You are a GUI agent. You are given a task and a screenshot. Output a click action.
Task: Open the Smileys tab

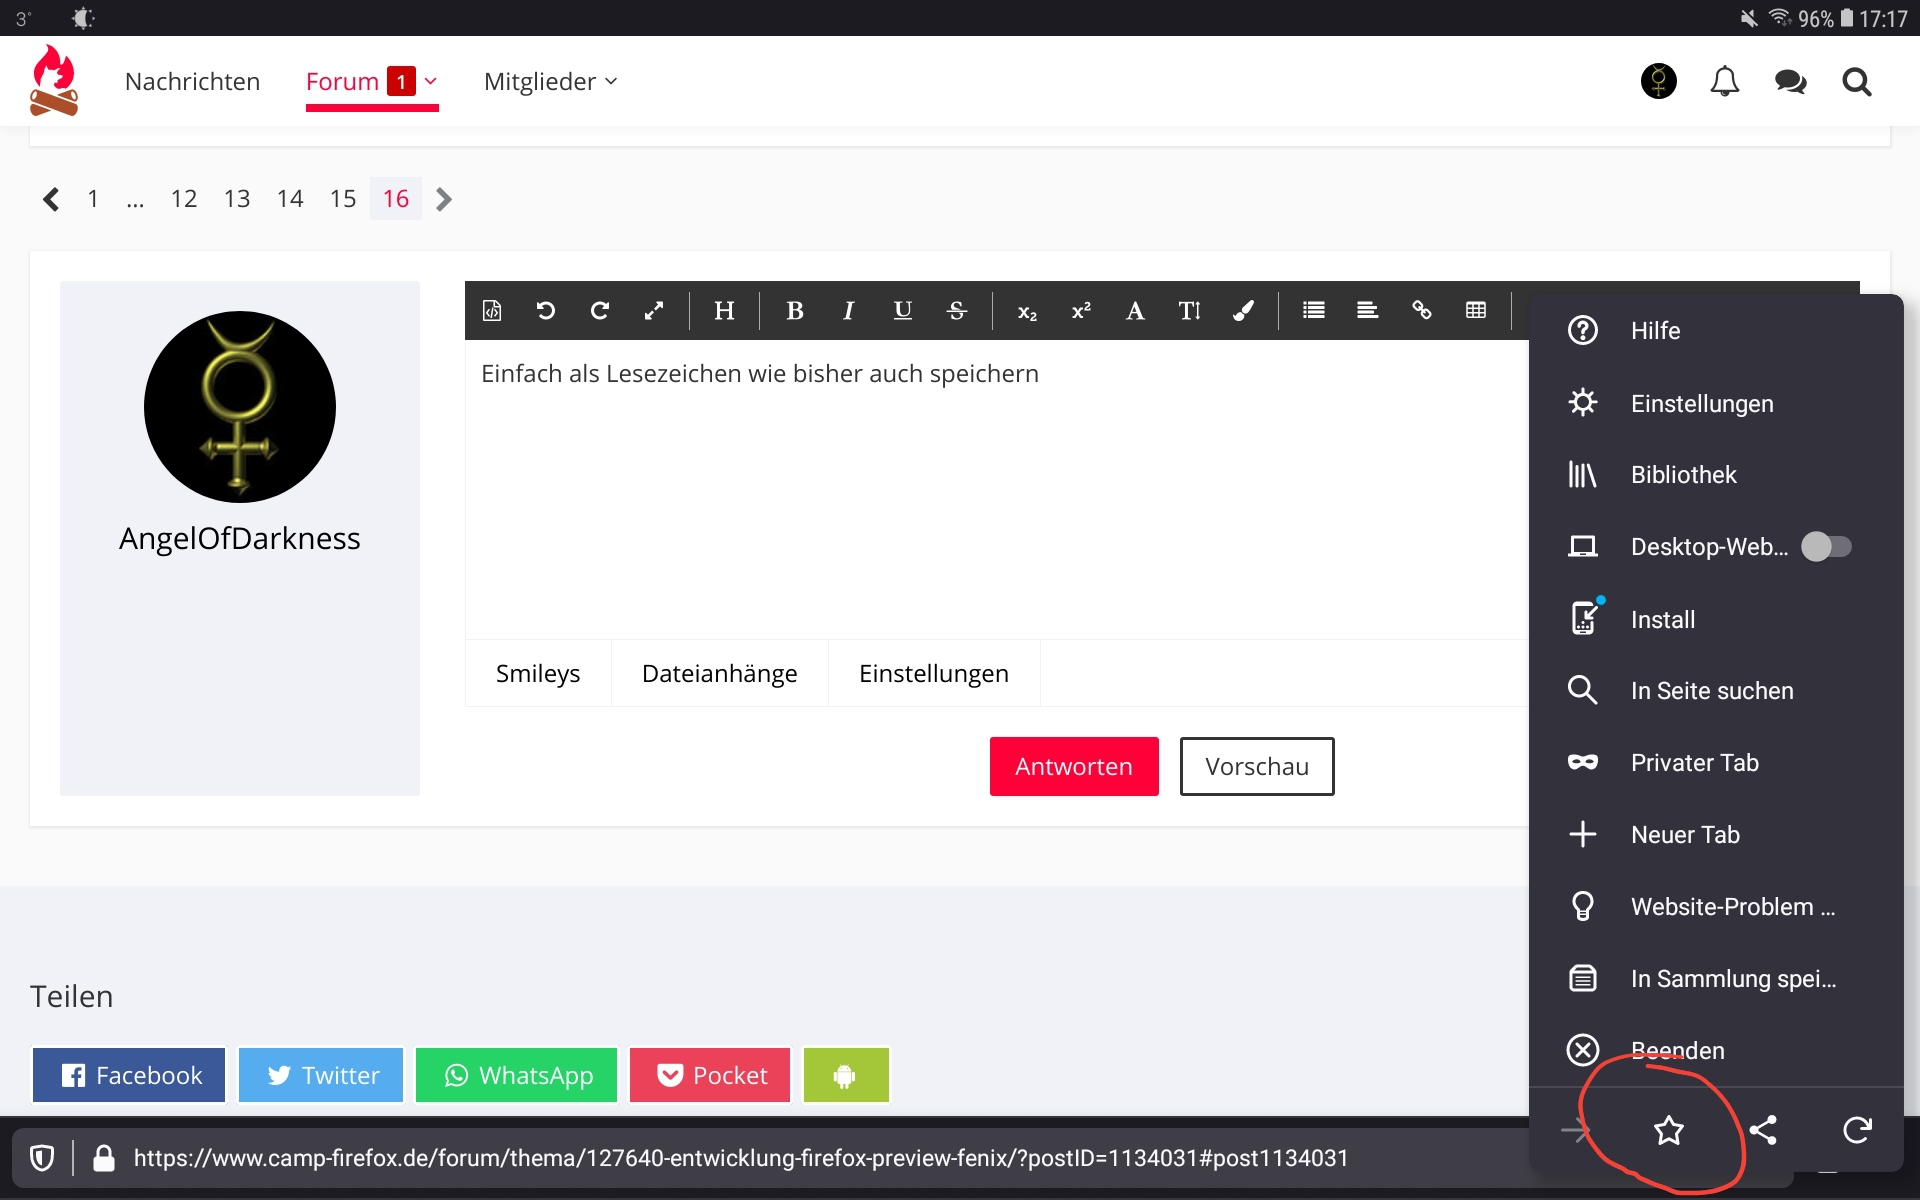point(538,674)
